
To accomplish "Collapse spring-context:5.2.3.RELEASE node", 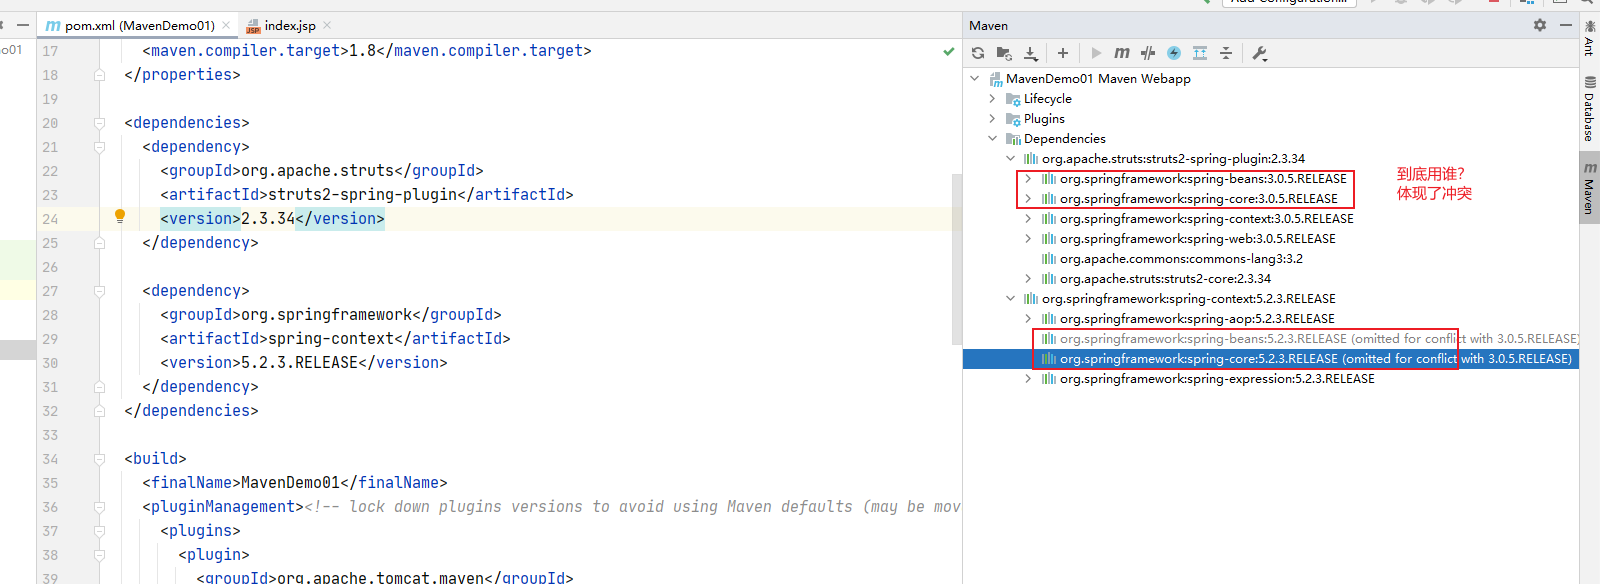I will (x=1010, y=298).
